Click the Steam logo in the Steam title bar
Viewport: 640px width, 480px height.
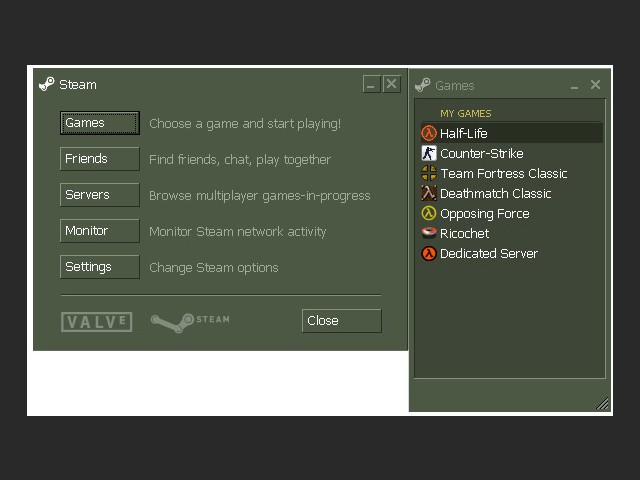click(47, 84)
